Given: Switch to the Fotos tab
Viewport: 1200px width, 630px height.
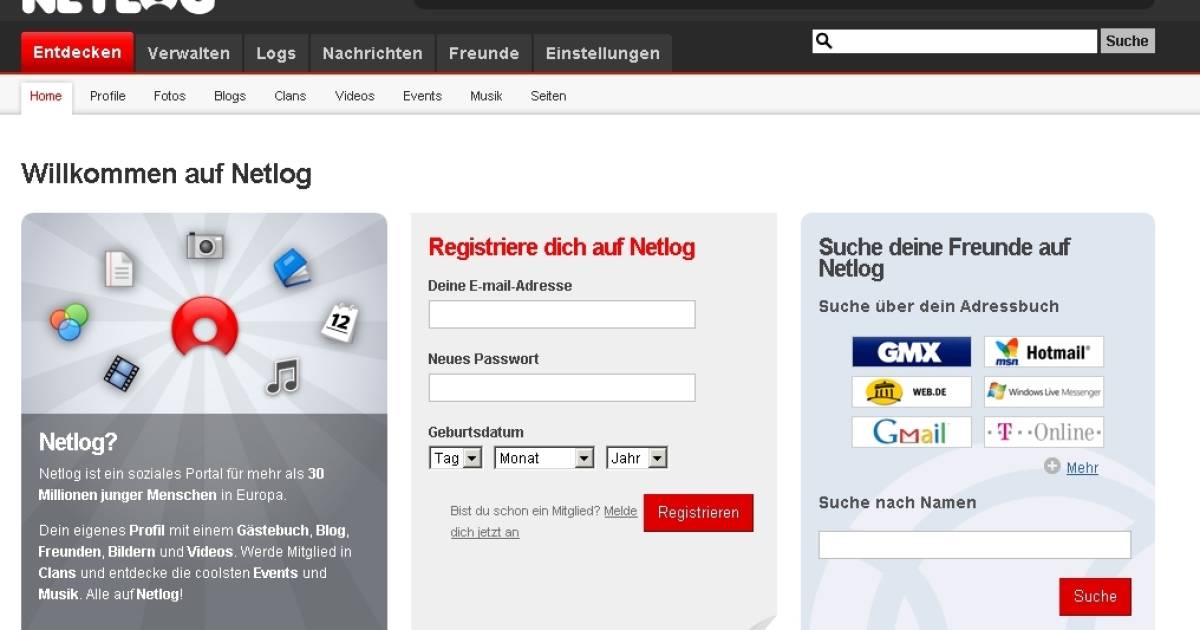Looking at the screenshot, I should [x=169, y=95].
